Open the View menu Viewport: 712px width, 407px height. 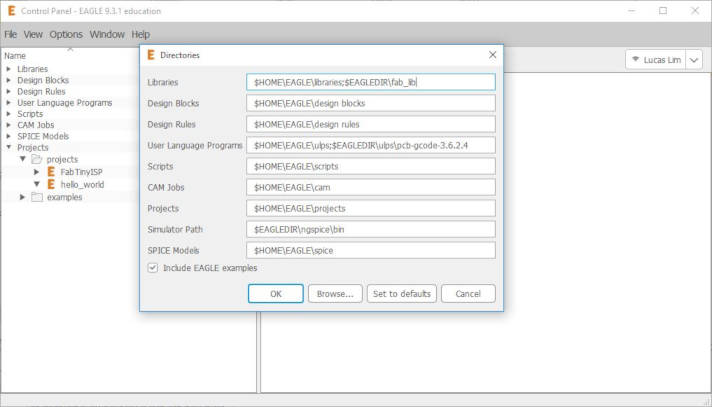(33, 35)
